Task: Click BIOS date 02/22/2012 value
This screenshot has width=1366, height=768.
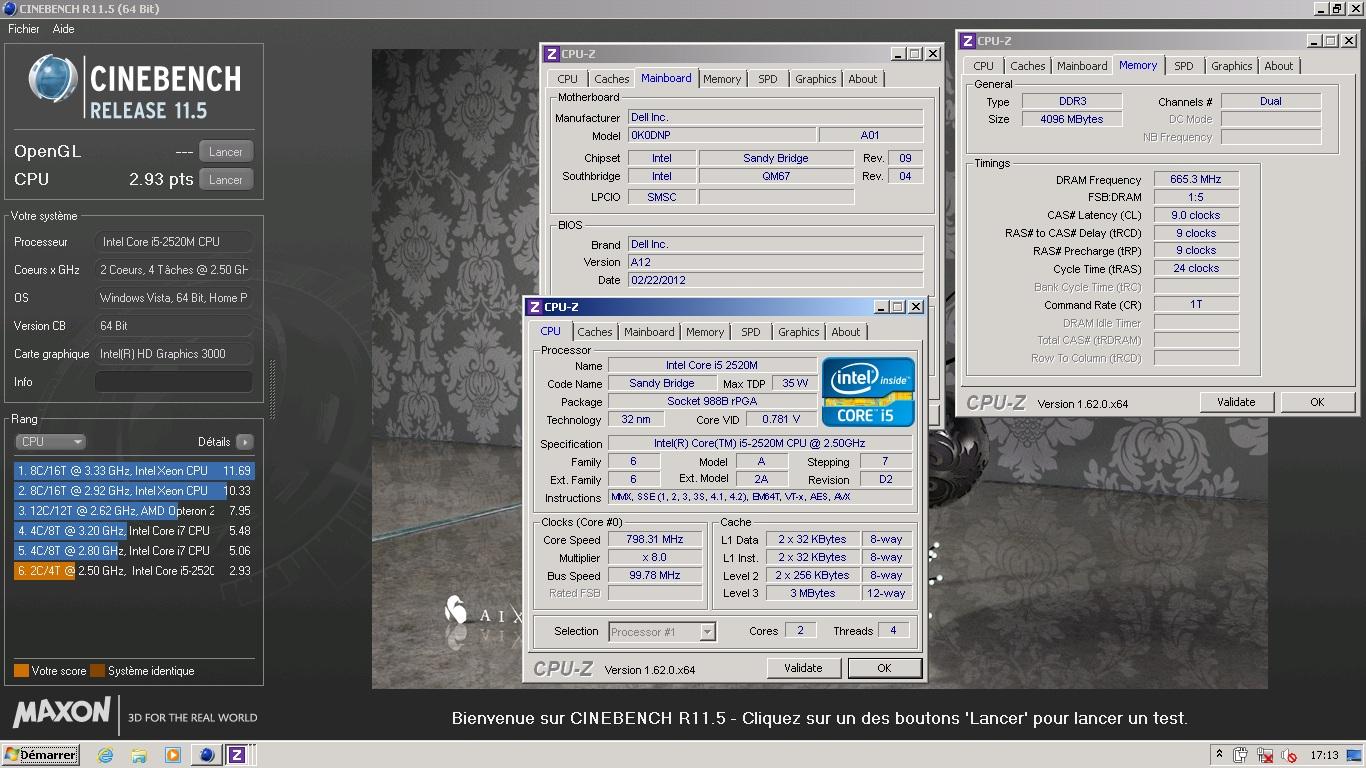Action: [x=775, y=281]
